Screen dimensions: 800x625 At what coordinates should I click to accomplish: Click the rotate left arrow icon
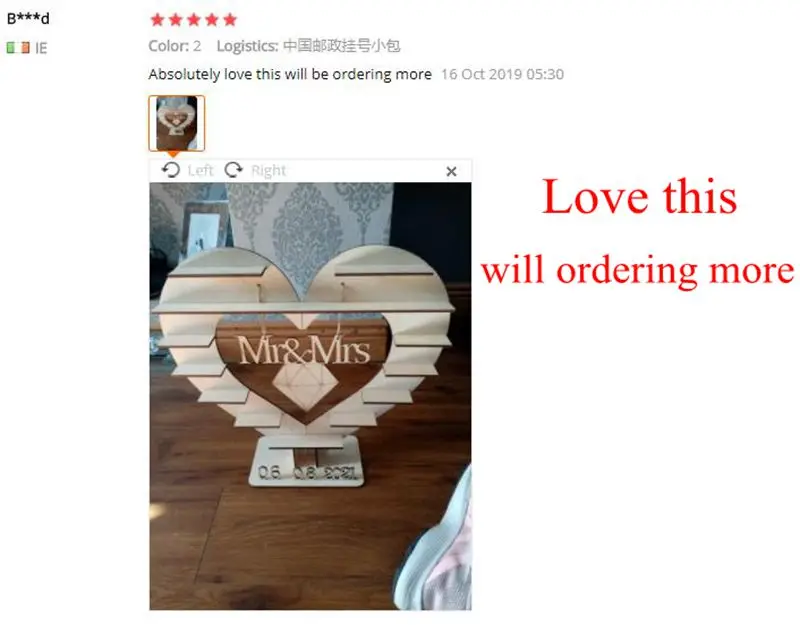[x=171, y=170]
